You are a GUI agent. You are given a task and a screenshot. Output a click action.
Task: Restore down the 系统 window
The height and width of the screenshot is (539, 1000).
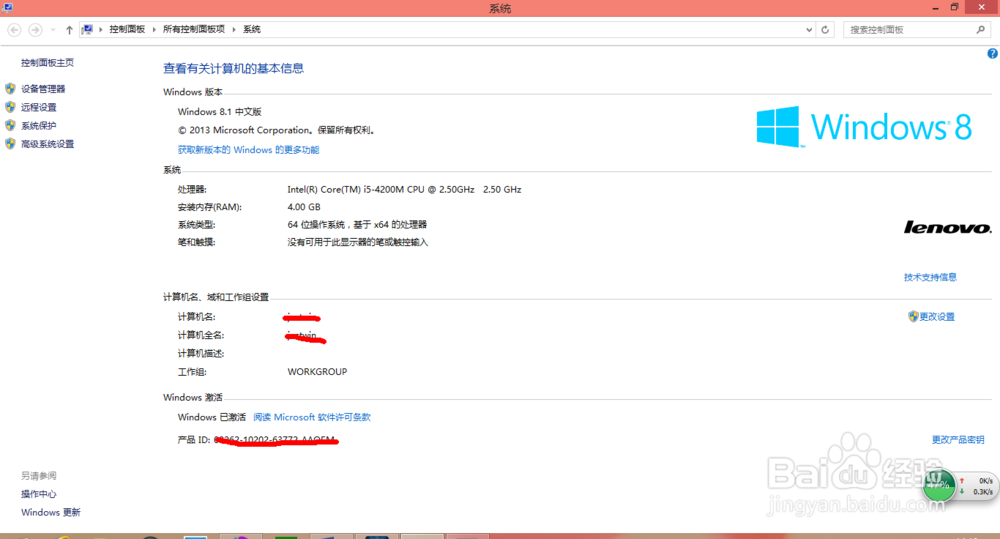point(954,8)
